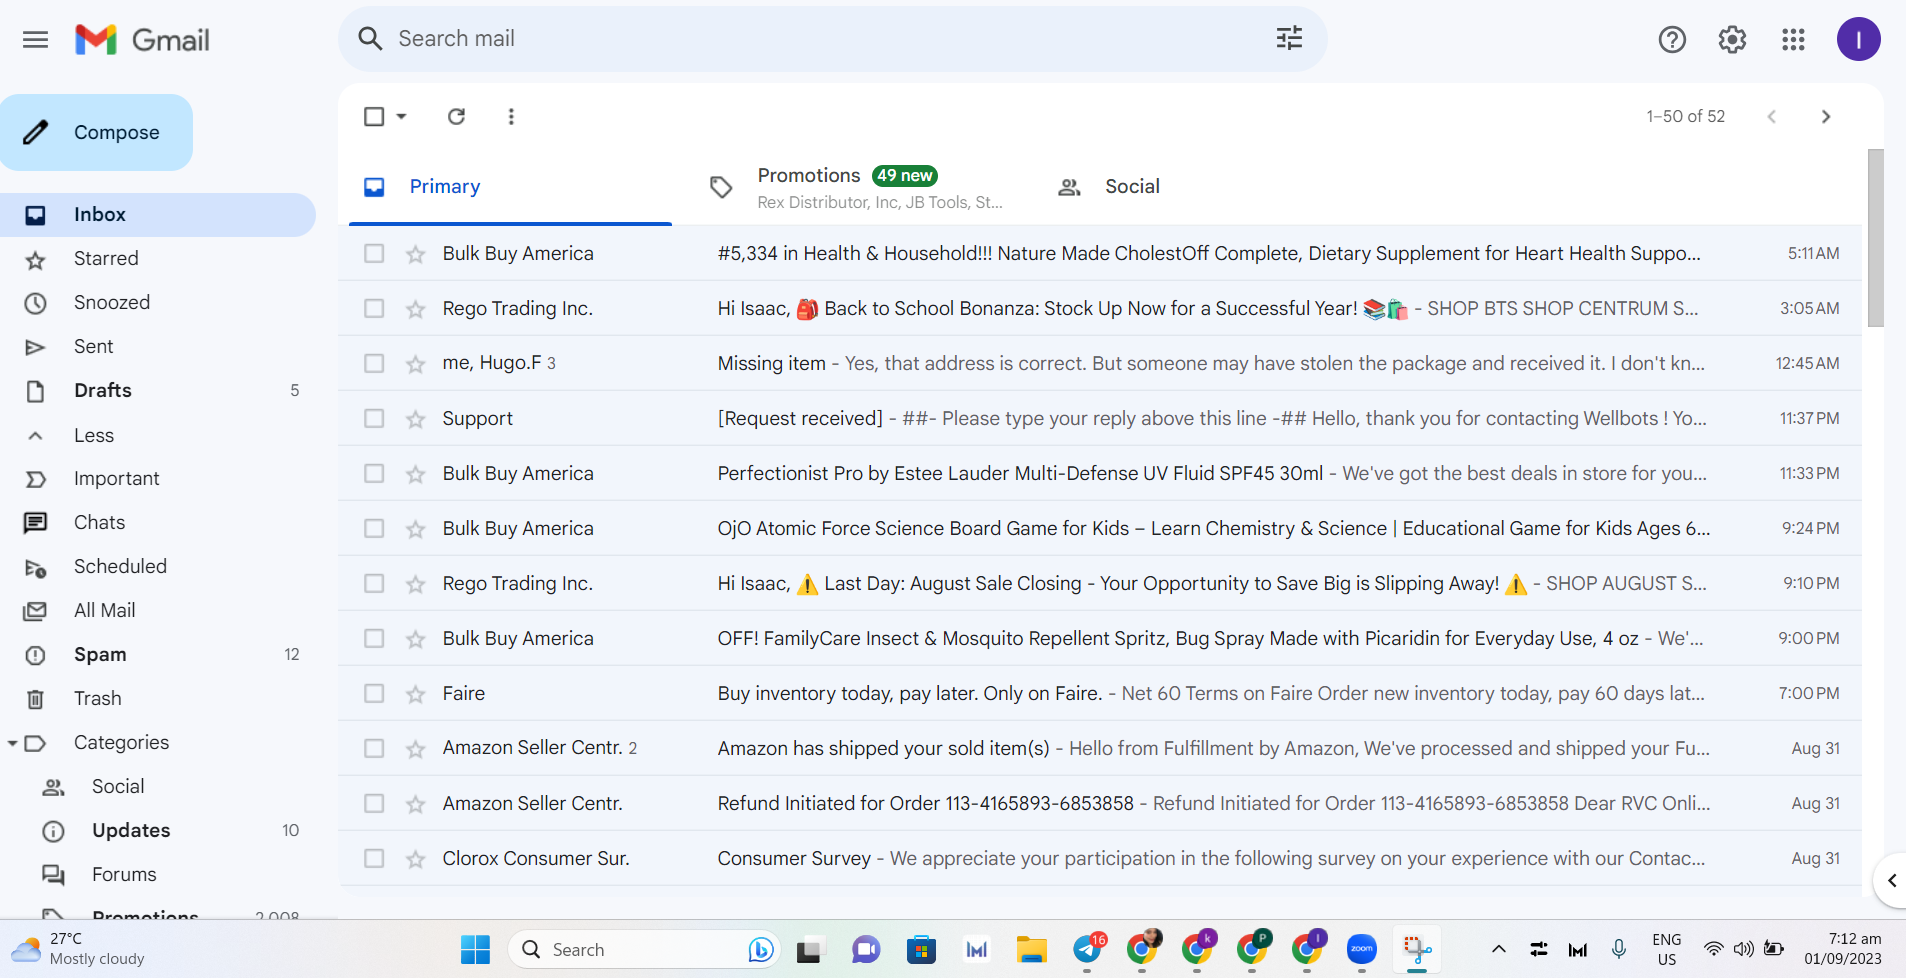This screenshot has width=1906, height=978.
Task: Open the Starred folder
Action: (x=158, y=259)
